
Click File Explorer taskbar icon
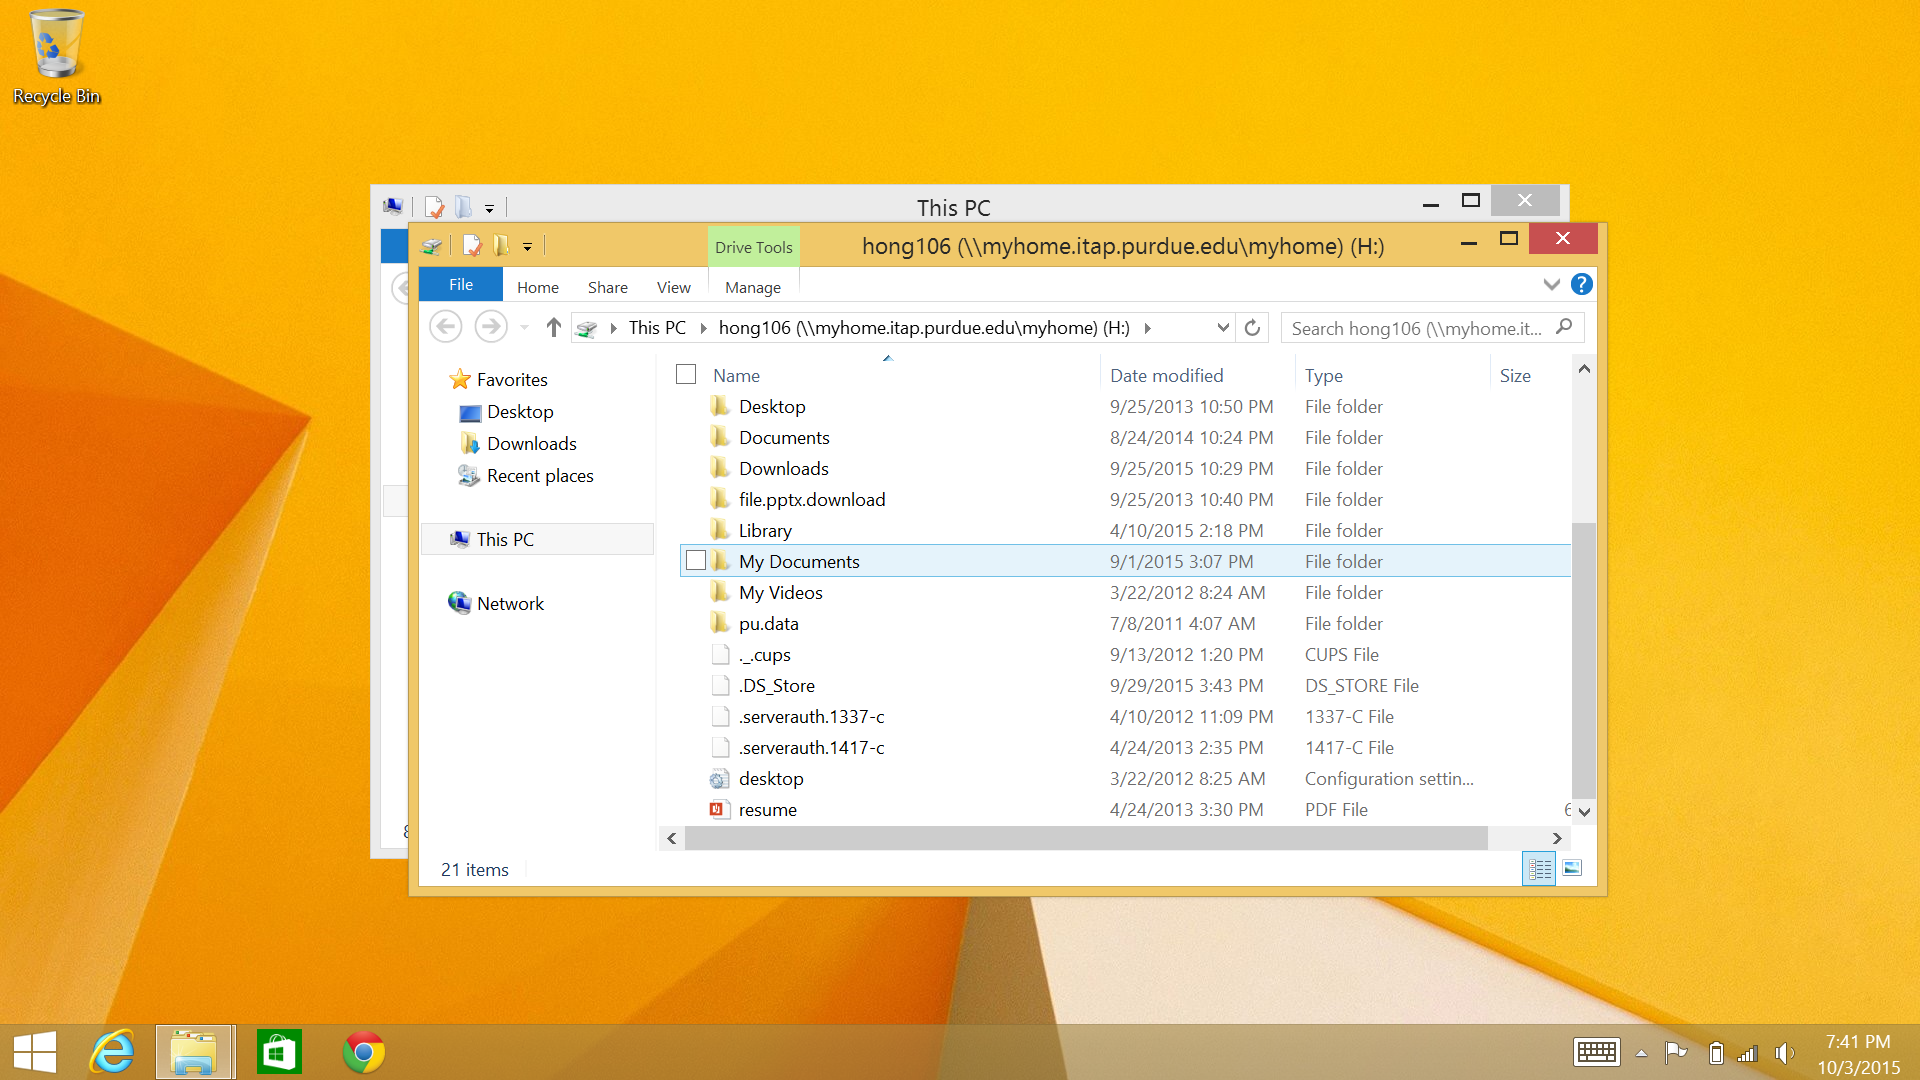click(194, 1052)
